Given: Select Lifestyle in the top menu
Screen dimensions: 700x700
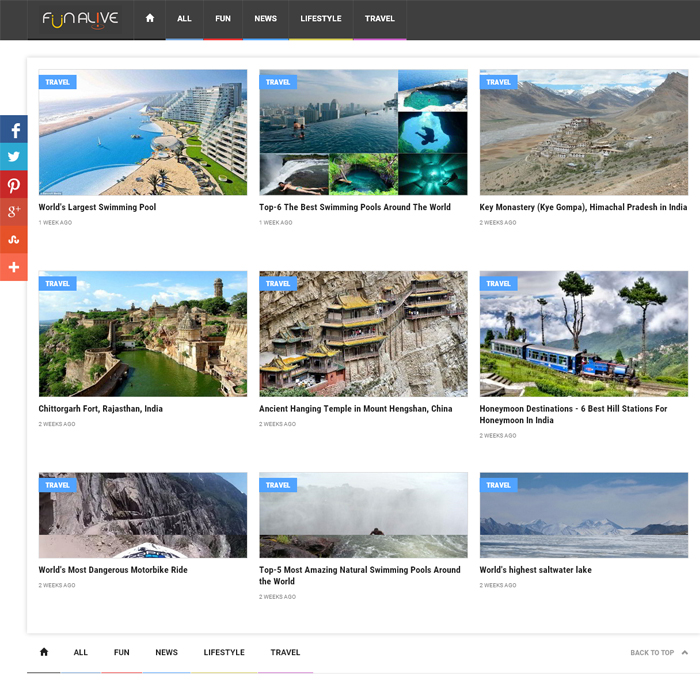Looking at the screenshot, I should click(x=320, y=19).
